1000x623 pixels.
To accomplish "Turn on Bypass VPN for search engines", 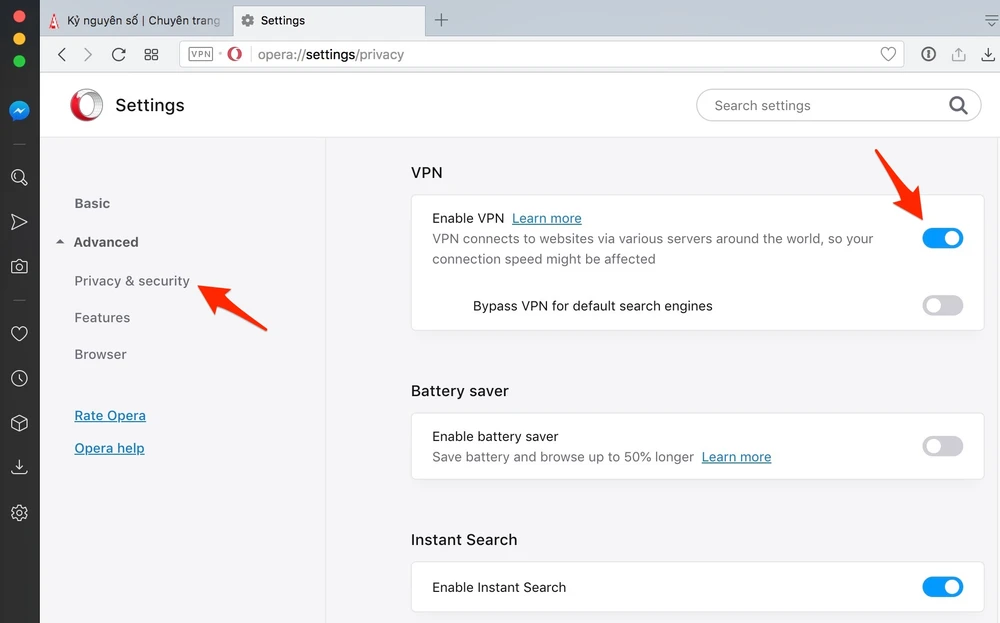I will click(942, 306).
